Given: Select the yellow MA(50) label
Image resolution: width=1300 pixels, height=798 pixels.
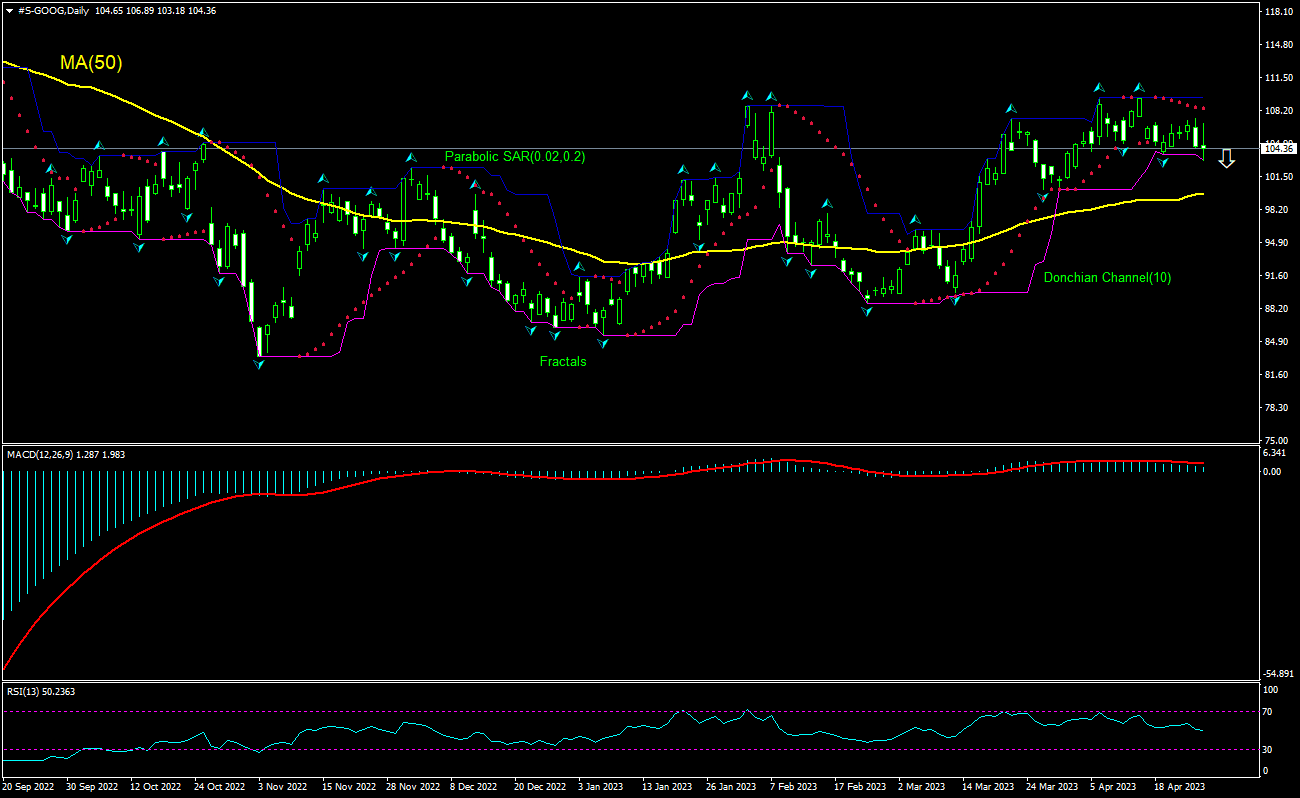Looking at the screenshot, I should click(x=91, y=63).
